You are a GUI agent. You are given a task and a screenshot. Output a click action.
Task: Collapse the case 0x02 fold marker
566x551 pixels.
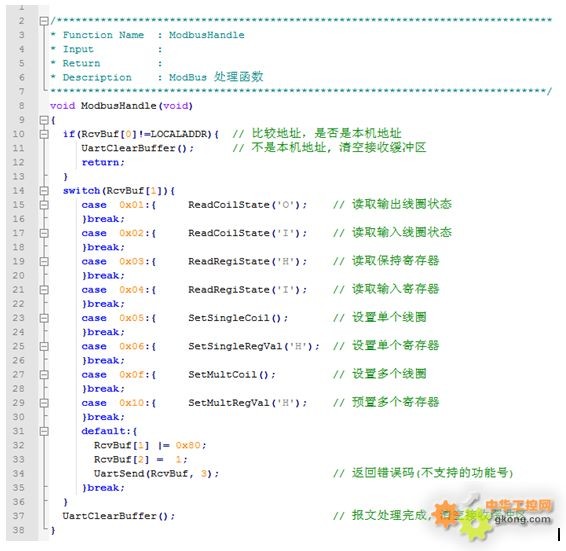(x=44, y=233)
